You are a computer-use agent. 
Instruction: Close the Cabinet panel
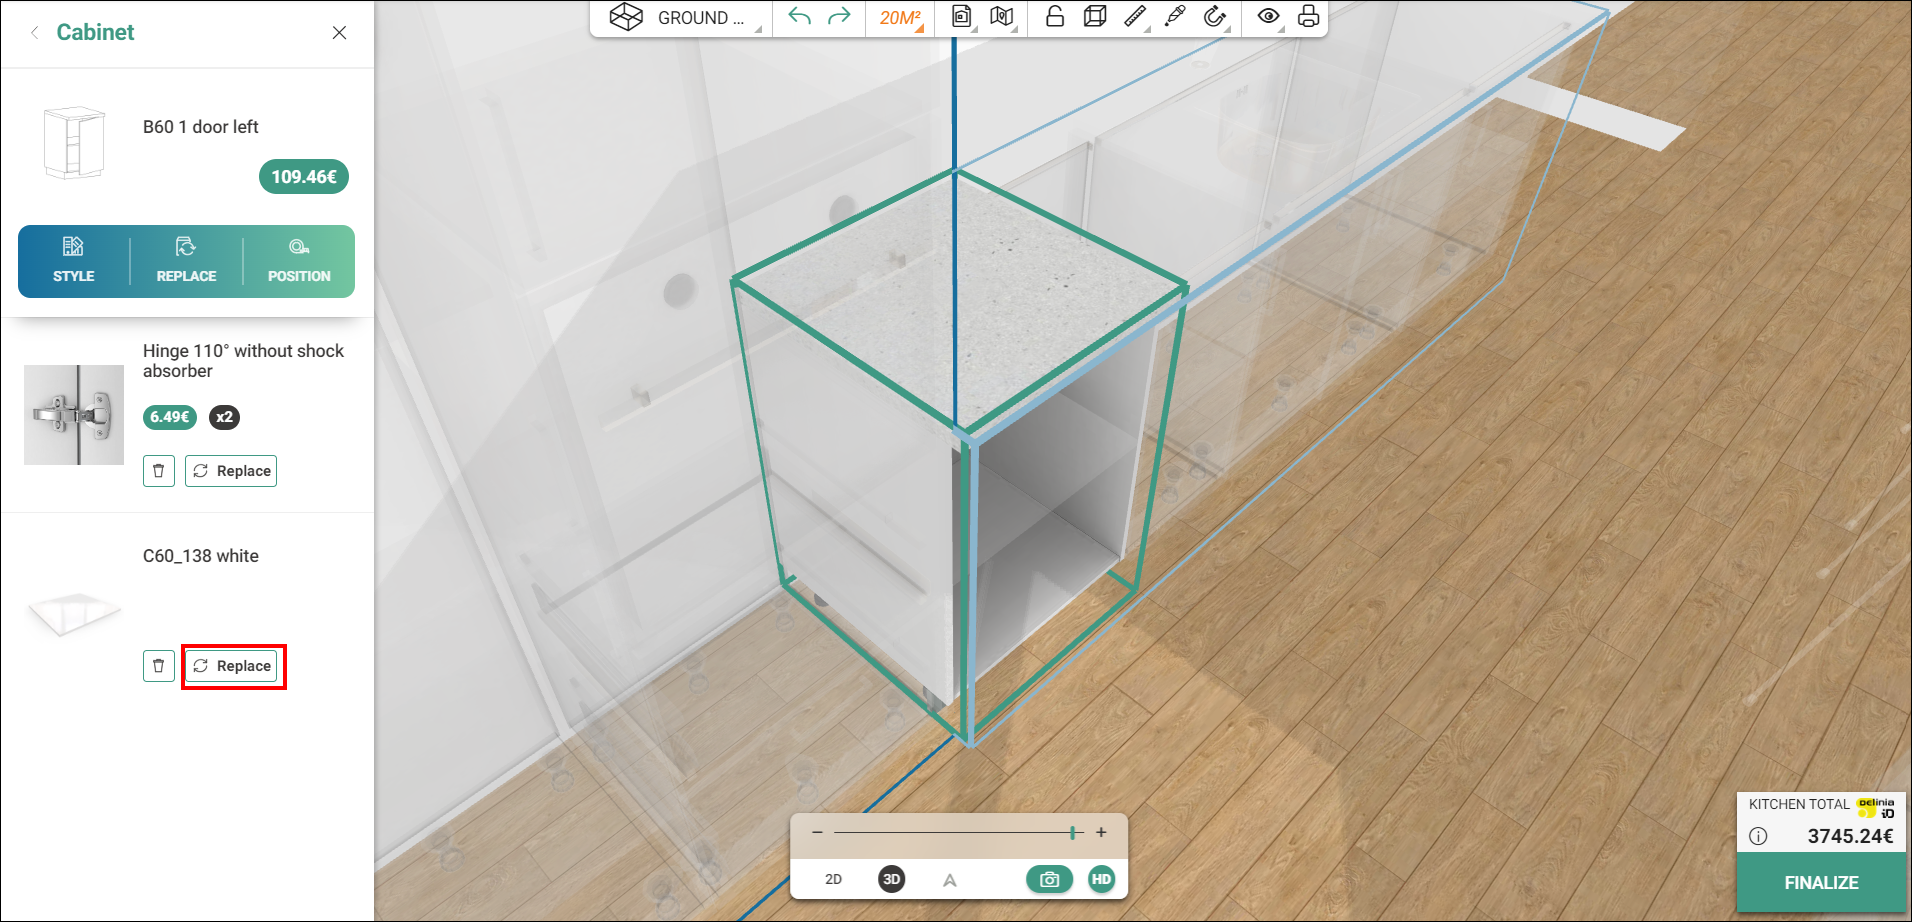pos(339,32)
